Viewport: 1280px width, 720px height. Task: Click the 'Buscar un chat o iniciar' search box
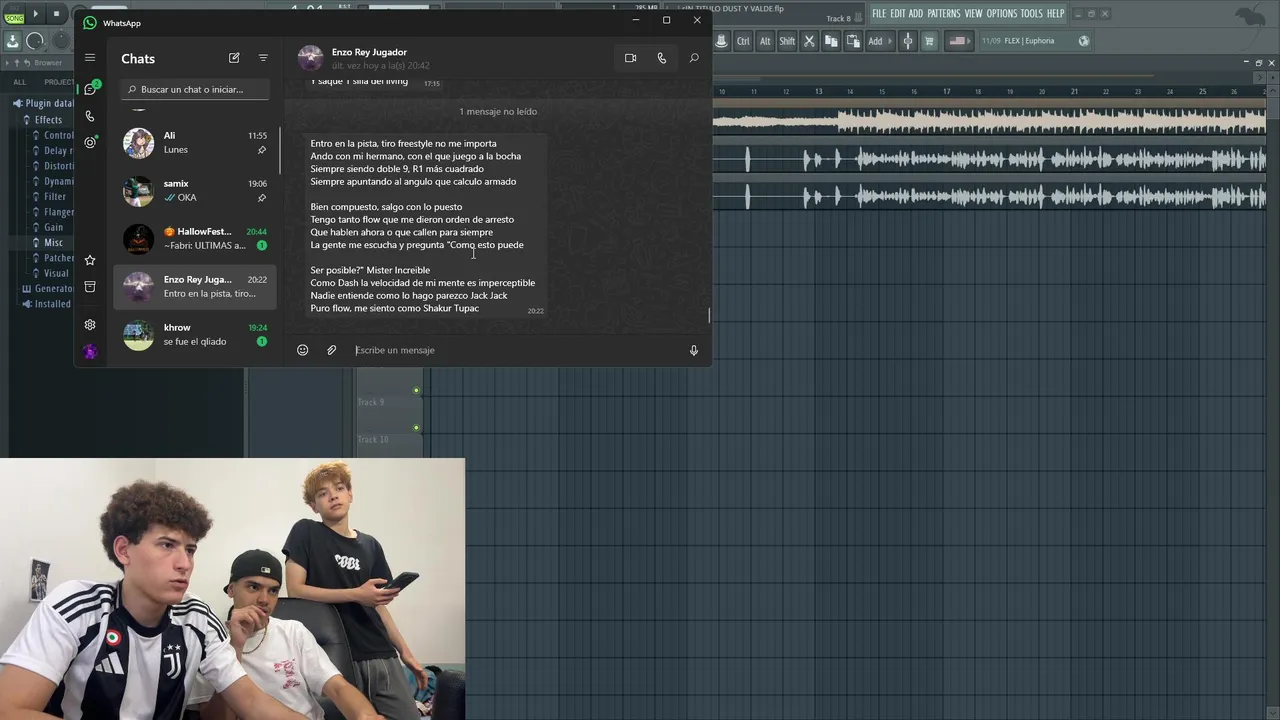(196, 89)
